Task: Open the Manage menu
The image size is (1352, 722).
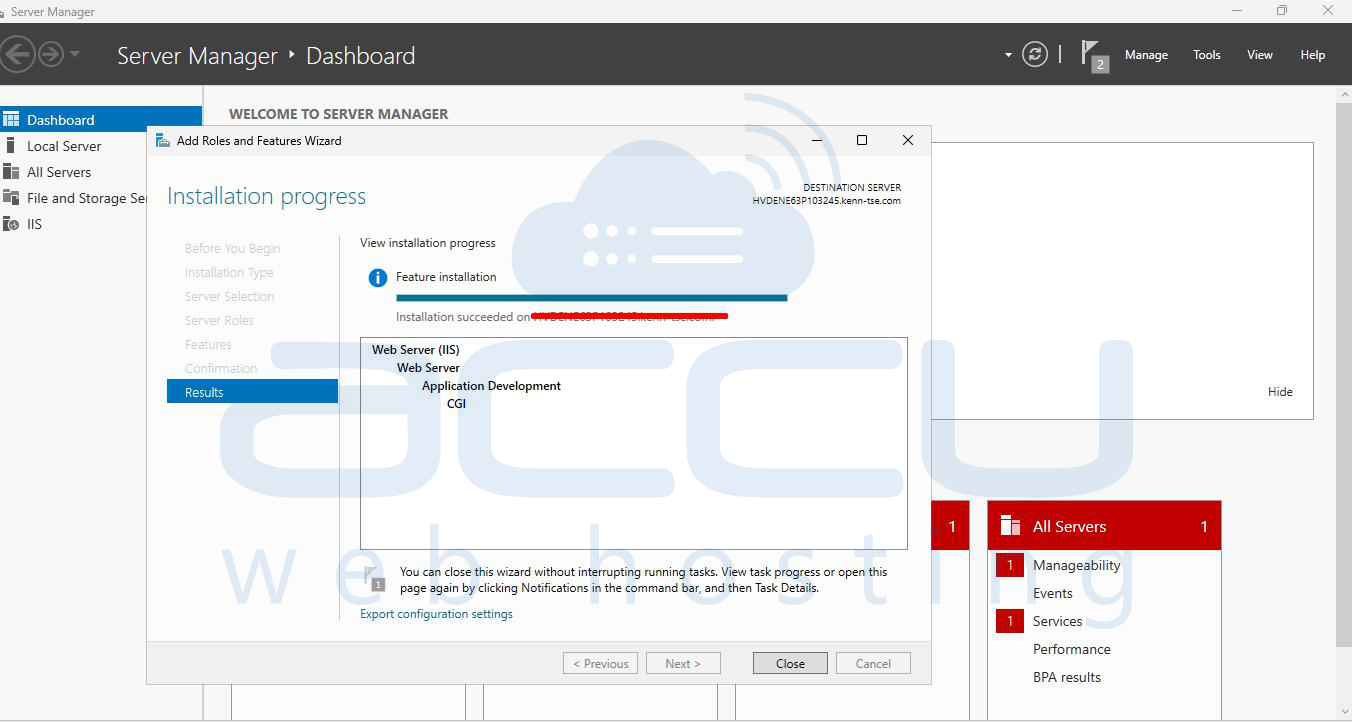Action: [1146, 55]
